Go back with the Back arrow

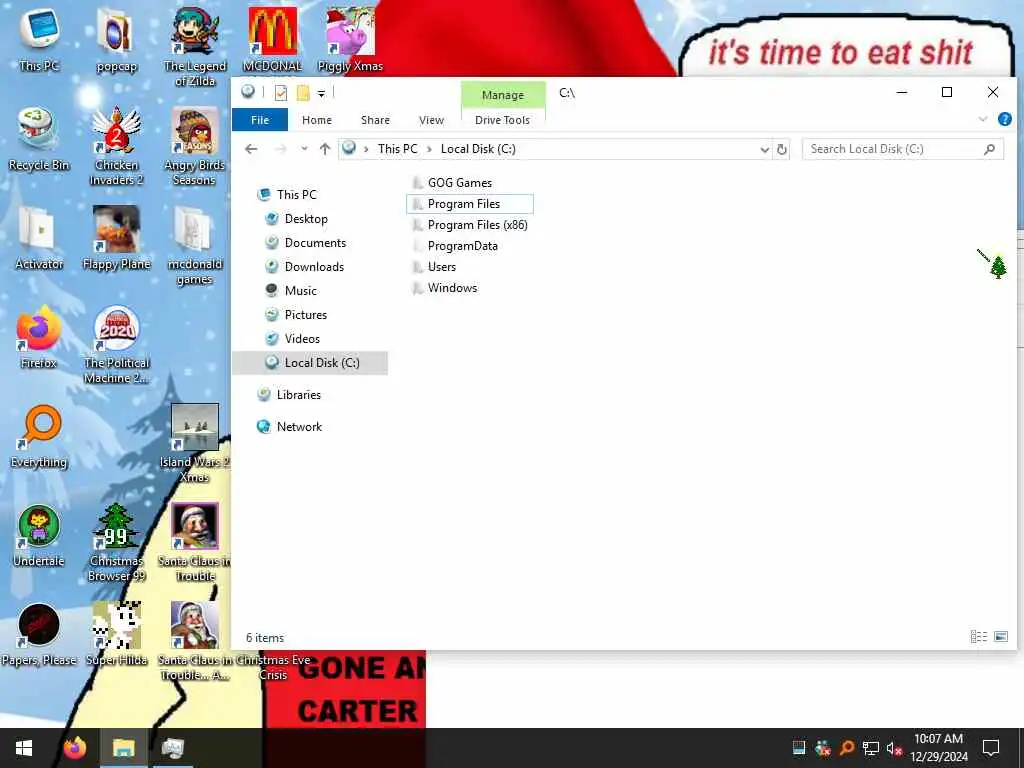tap(251, 149)
